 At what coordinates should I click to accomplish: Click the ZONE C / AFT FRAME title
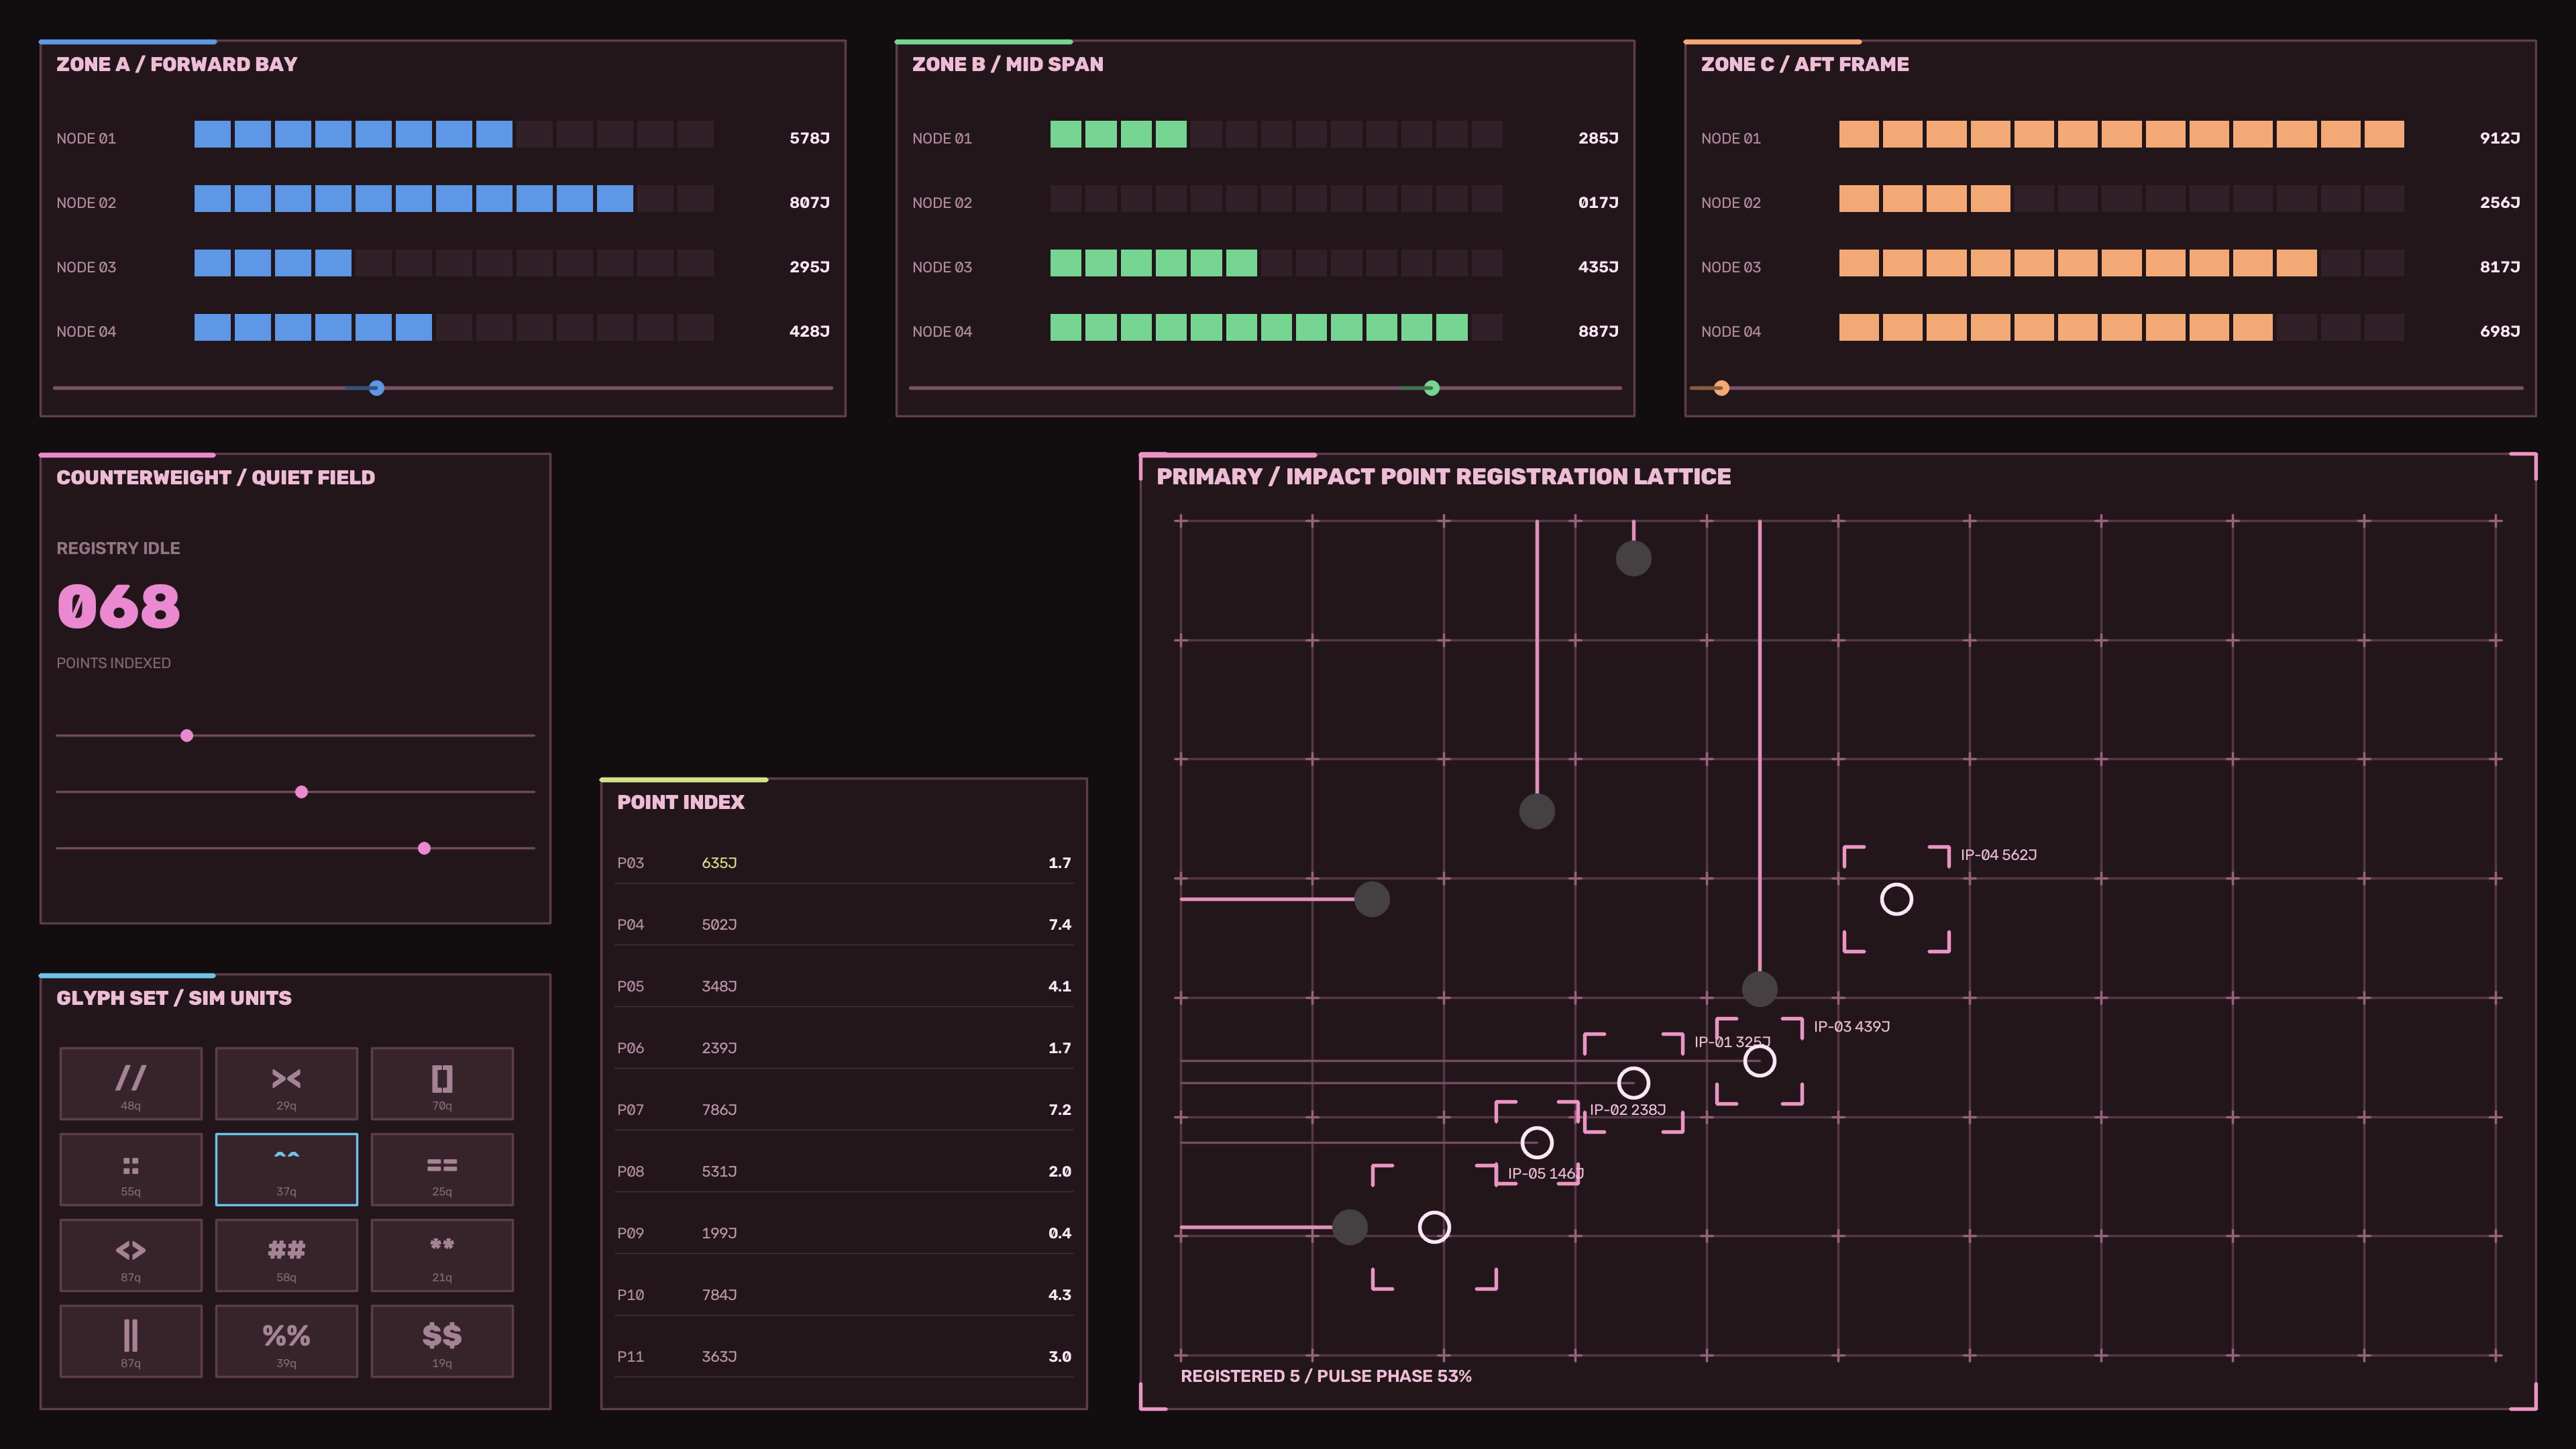pos(1805,64)
